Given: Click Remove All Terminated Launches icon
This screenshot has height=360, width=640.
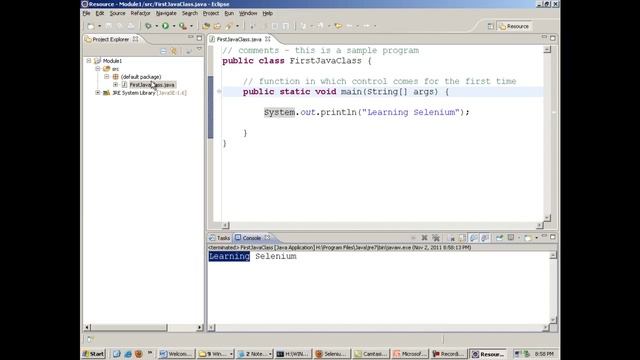Looking at the screenshot, I should click(x=436, y=238).
